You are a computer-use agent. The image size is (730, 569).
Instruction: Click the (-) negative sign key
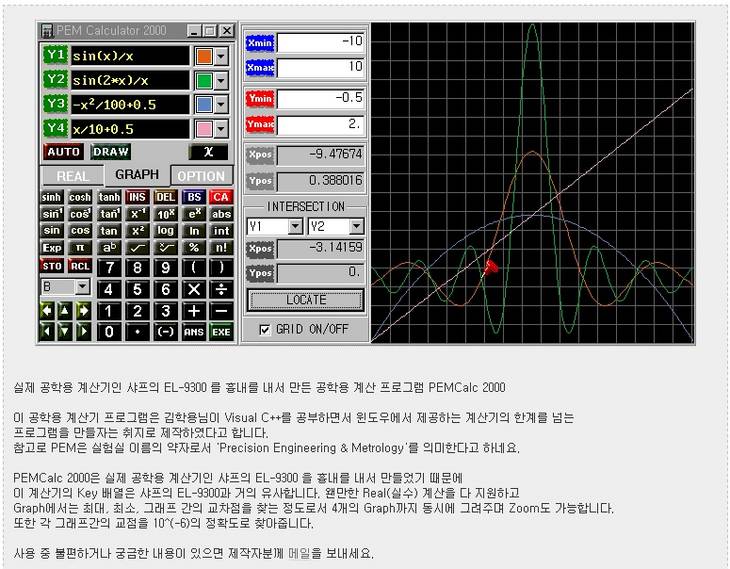click(165, 332)
